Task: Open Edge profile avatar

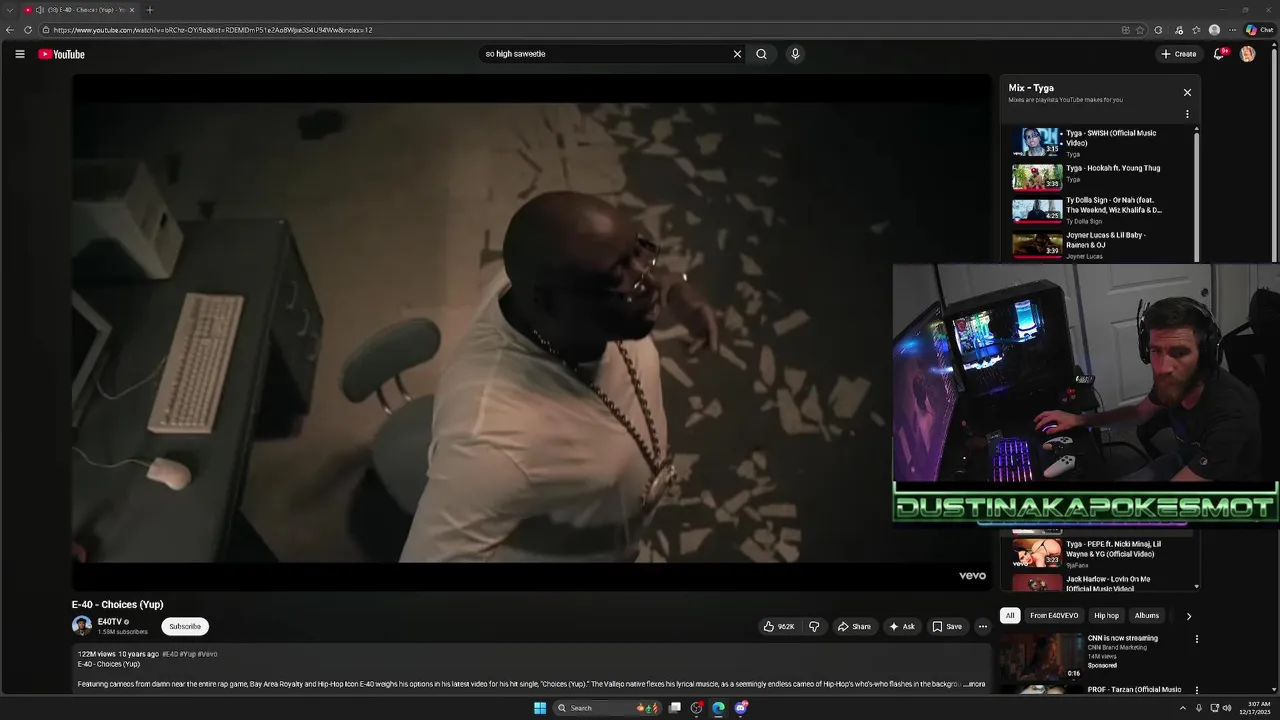Action: click(1214, 30)
